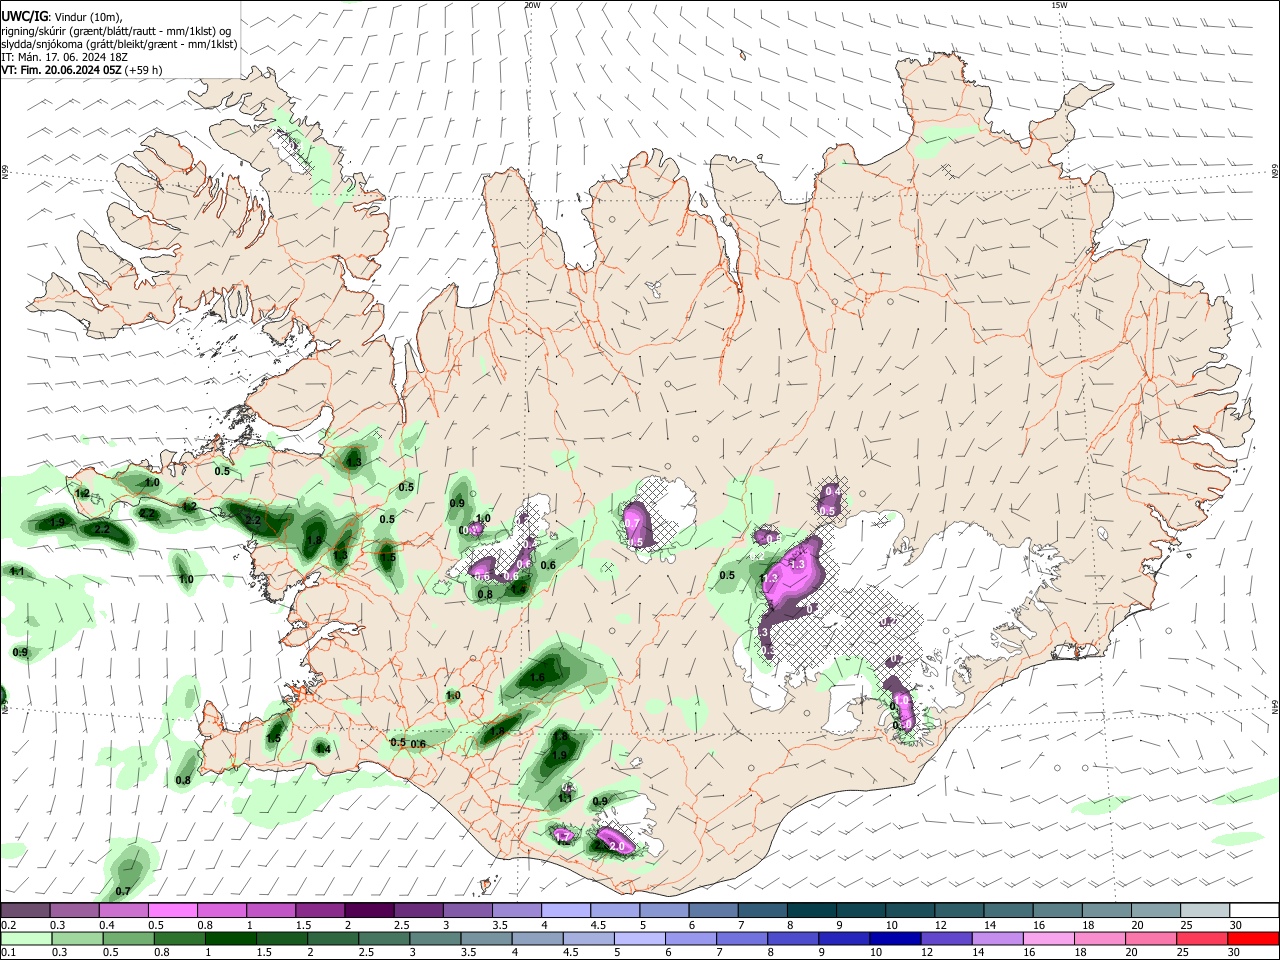Pick the darkest purple 2–2.5 top-row legend swatch
Screen dimensions: 1280x960
[369, 910]
